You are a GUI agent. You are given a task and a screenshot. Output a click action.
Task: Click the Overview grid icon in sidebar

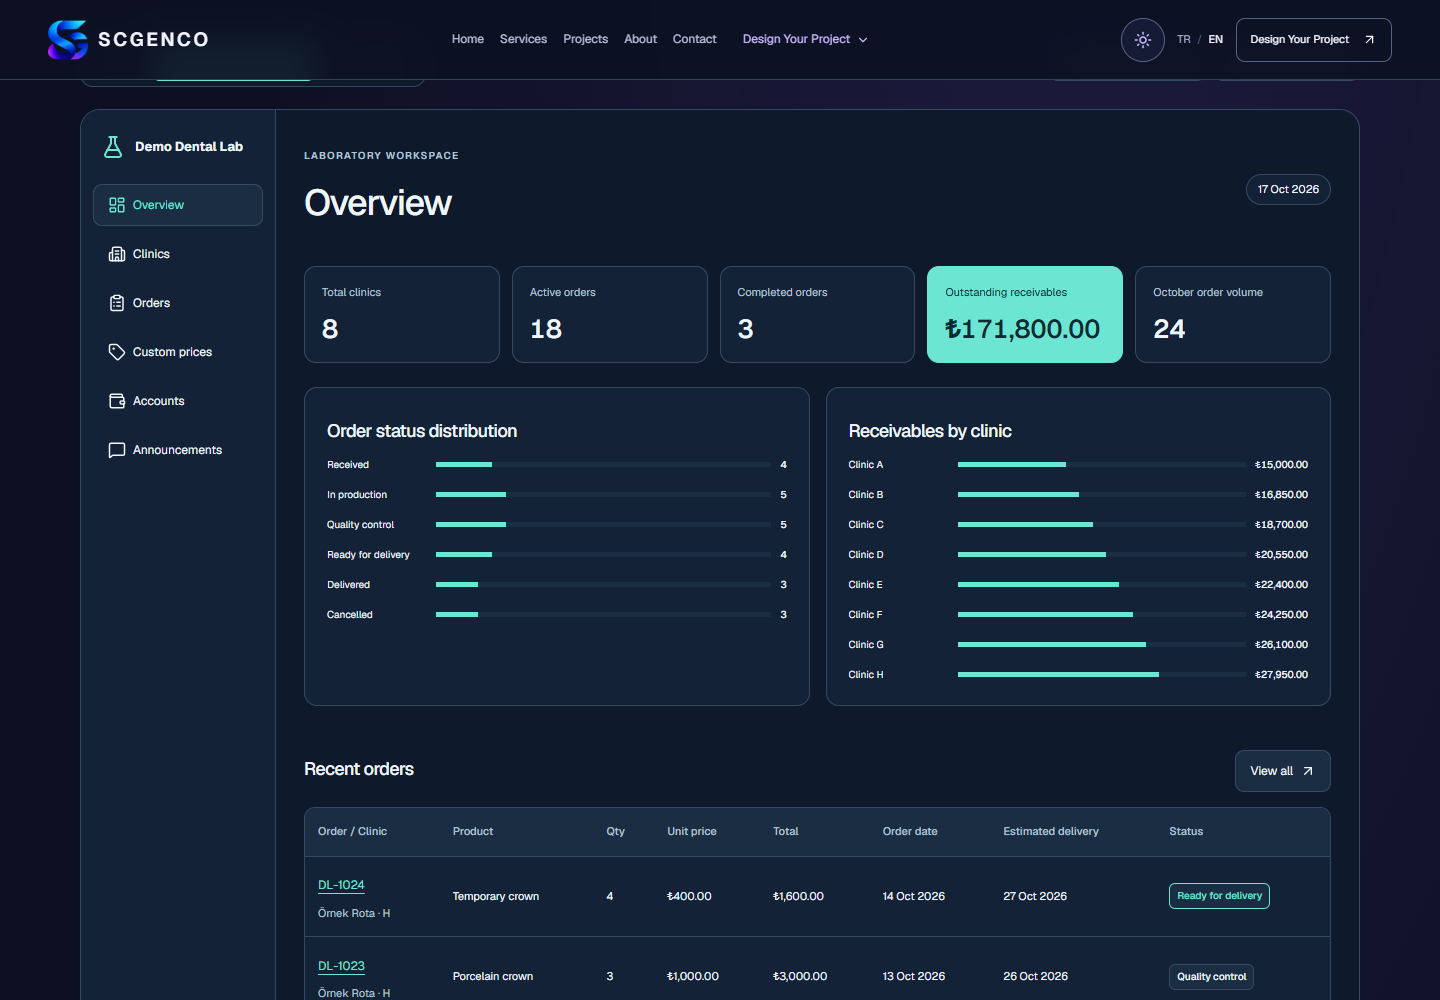117,205
